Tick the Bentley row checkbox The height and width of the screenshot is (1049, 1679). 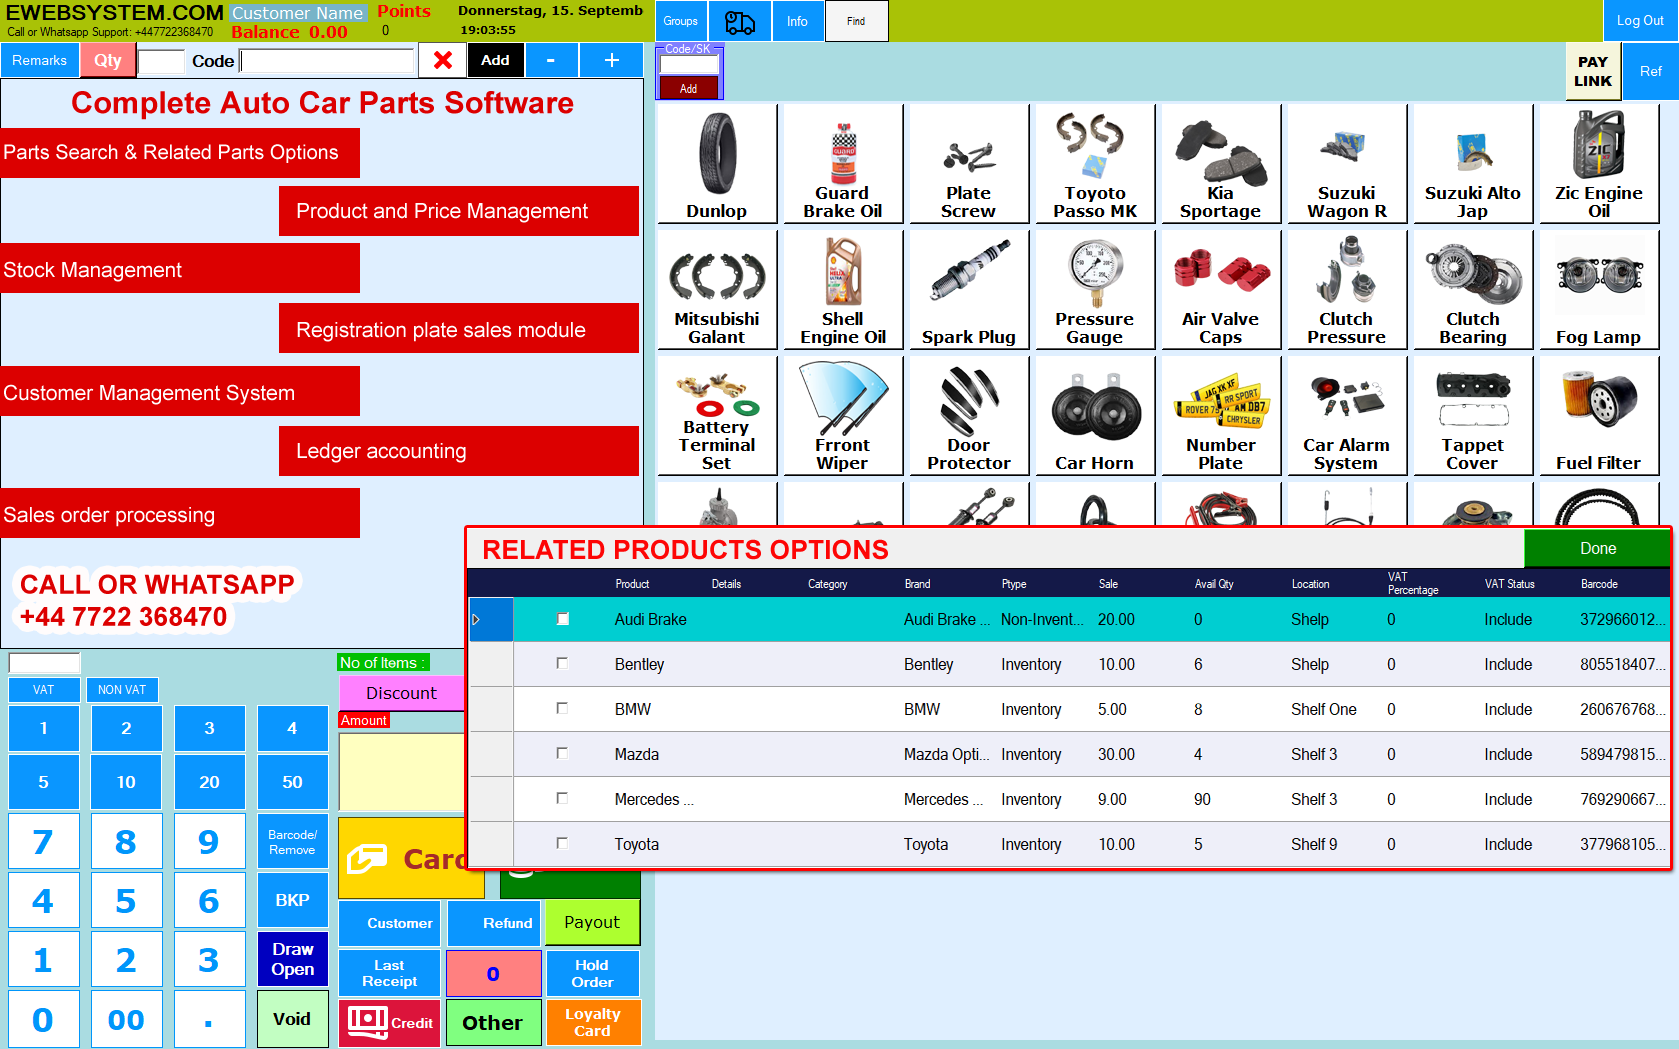tap(562, 663)
